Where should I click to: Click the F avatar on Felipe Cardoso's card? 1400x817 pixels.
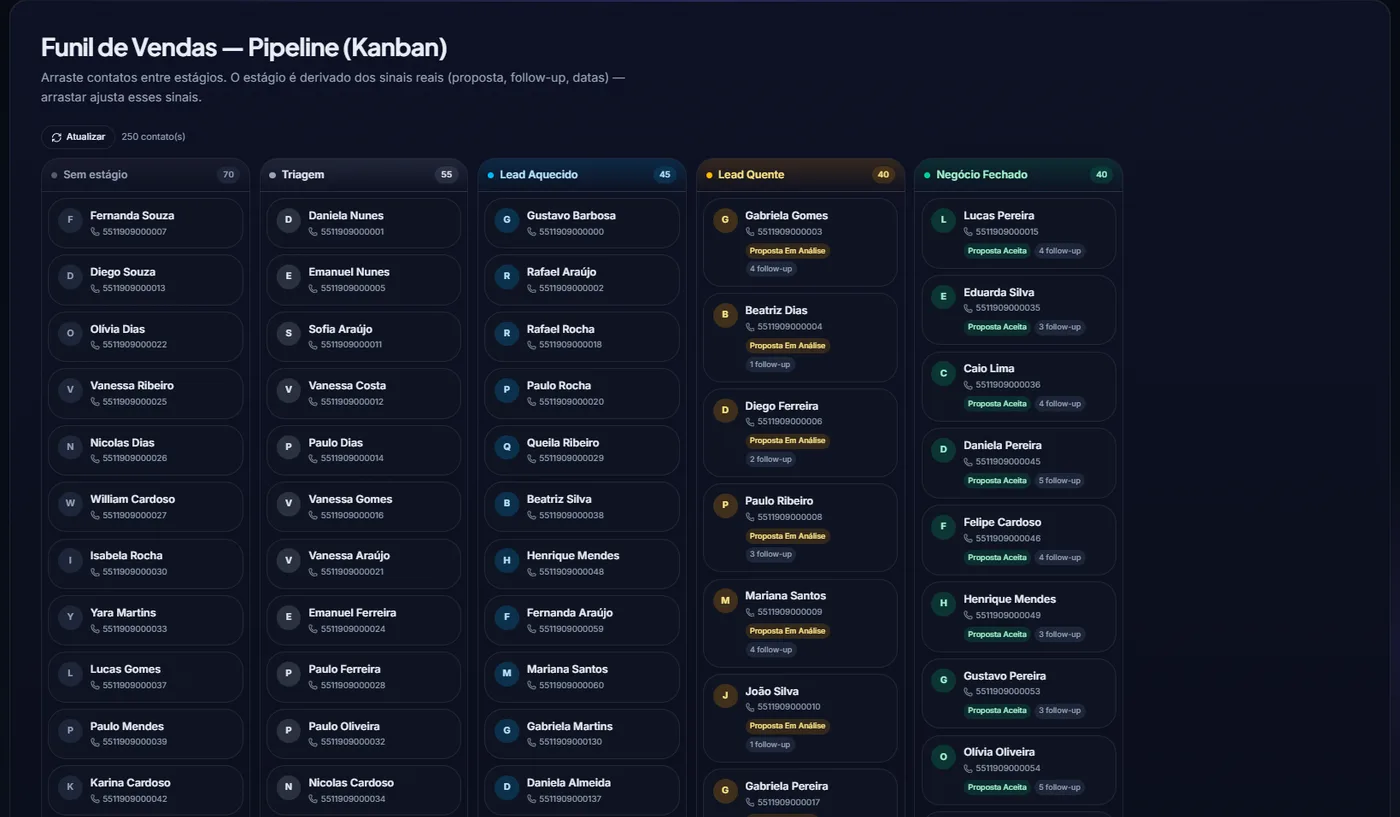click(943, 527)
